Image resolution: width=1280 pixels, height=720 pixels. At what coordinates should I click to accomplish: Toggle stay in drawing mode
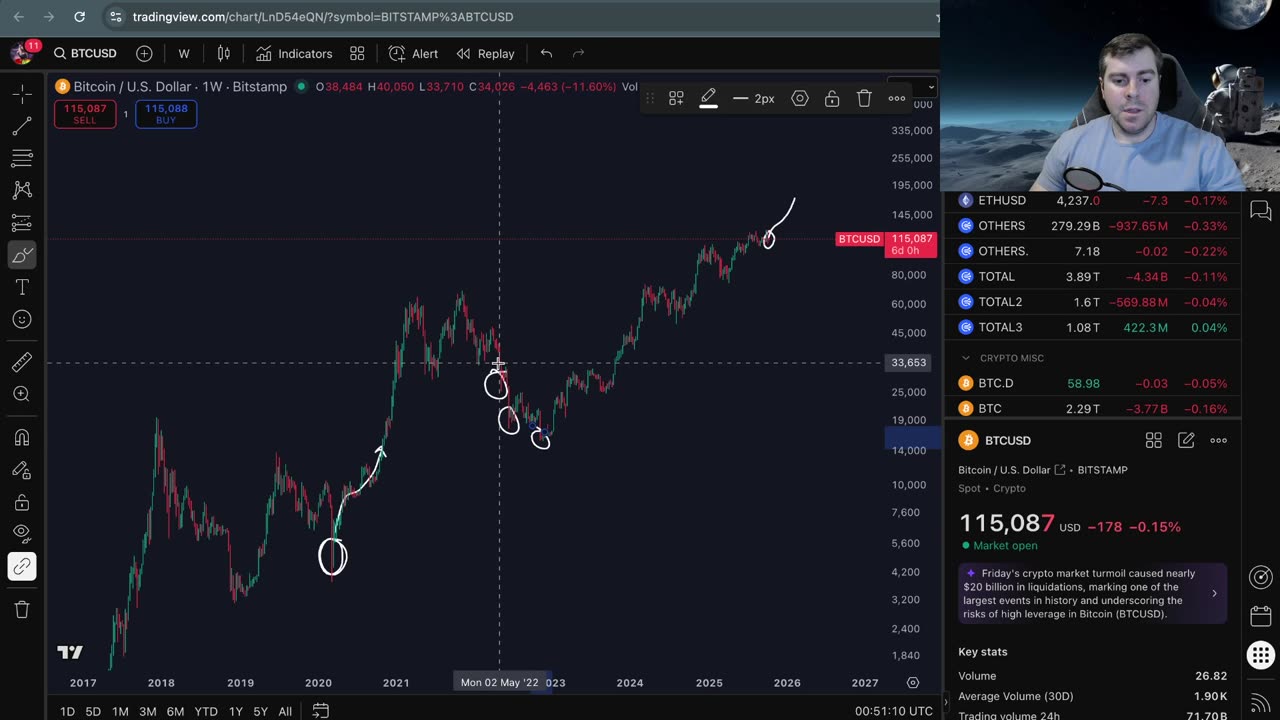click(x=22, y=470)
